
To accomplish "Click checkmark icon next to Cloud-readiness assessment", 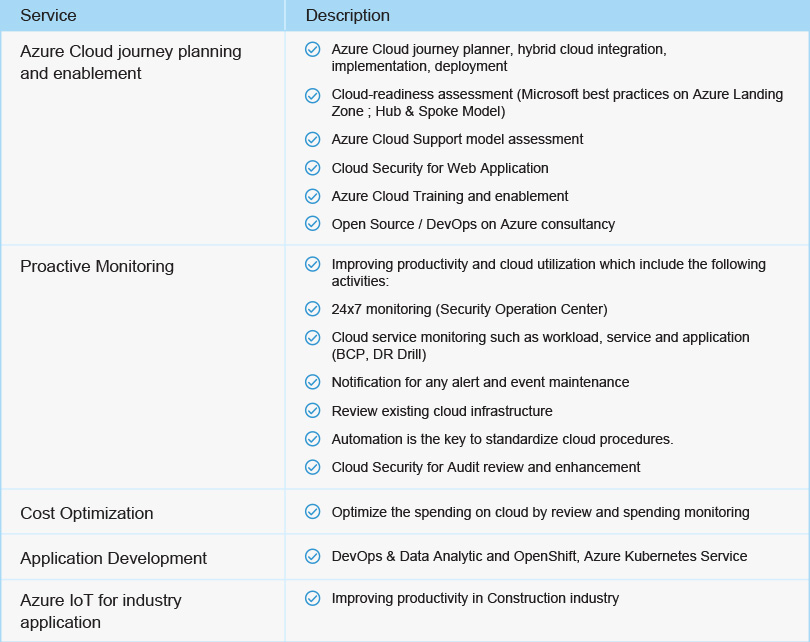I will [x=313, y=96].
